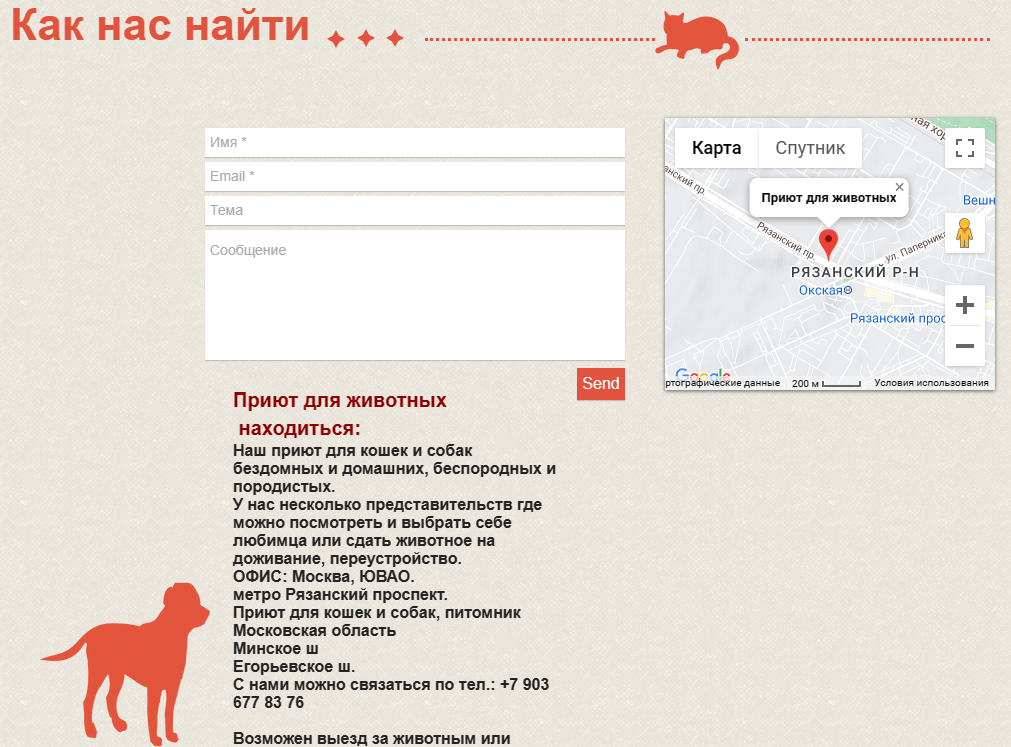Image resolution: width=1011 pixels, height=747 pixels.
Task: Click the 'Минское ш' text line
Action: click(275, 648)
